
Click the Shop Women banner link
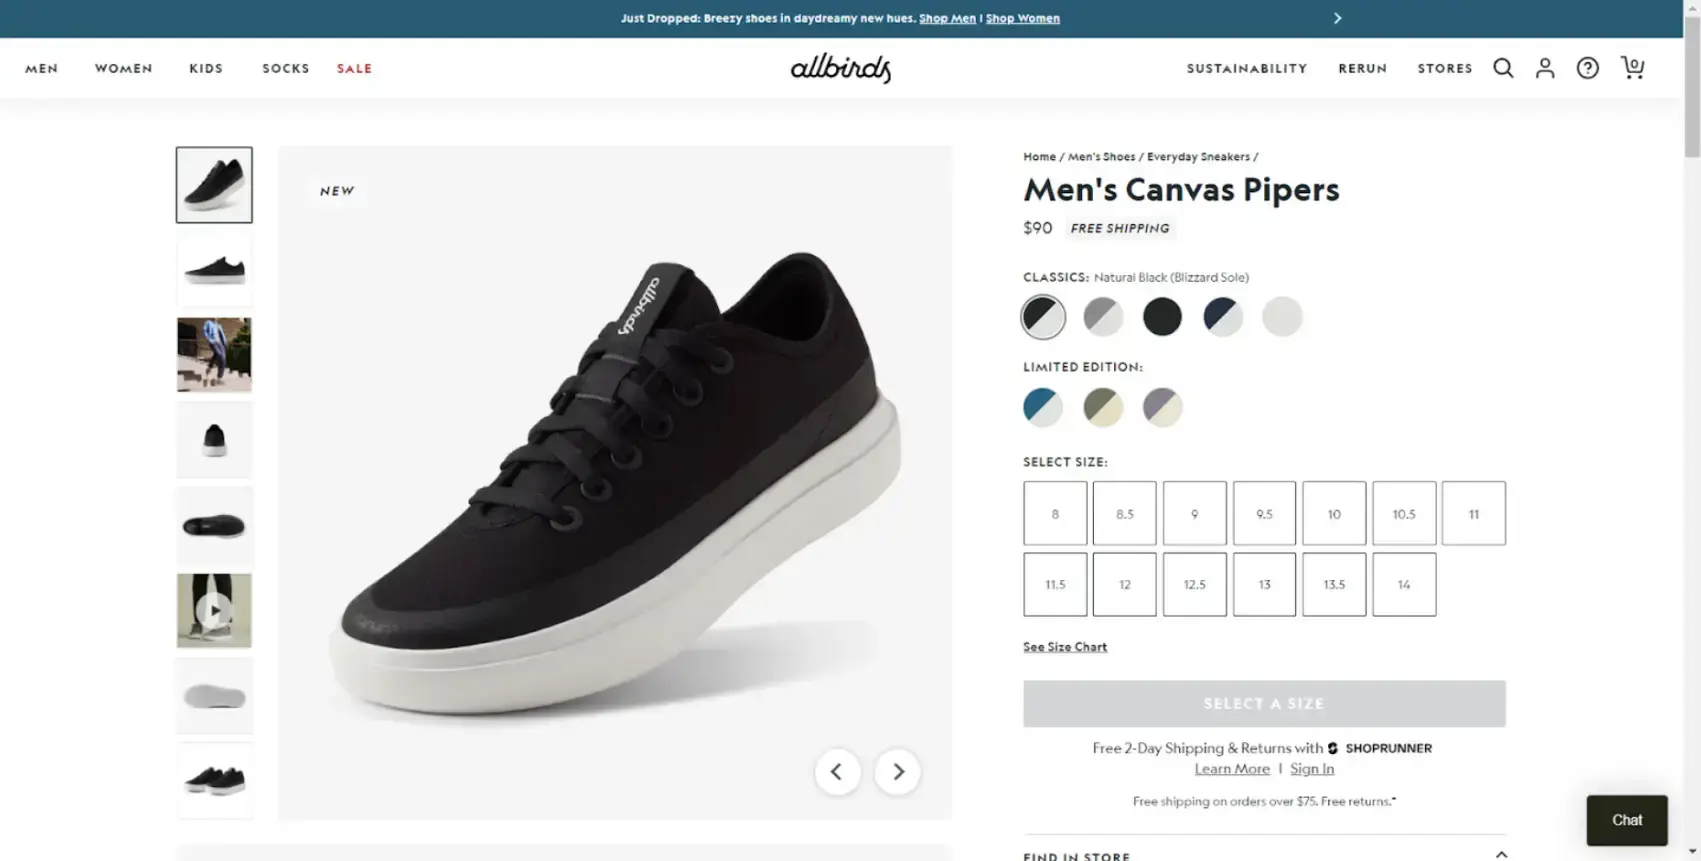(1022, 17)
